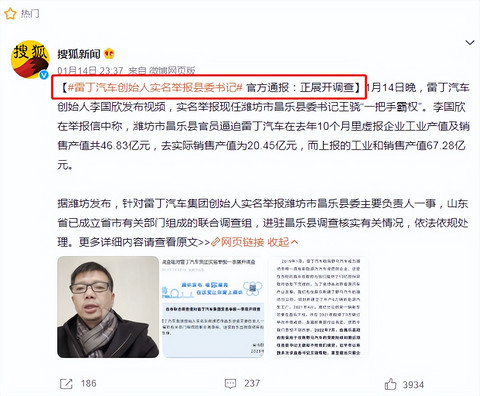
Task: Open the middle 潍坊发布 notice thumbnail
Action: tap(213, 307)
